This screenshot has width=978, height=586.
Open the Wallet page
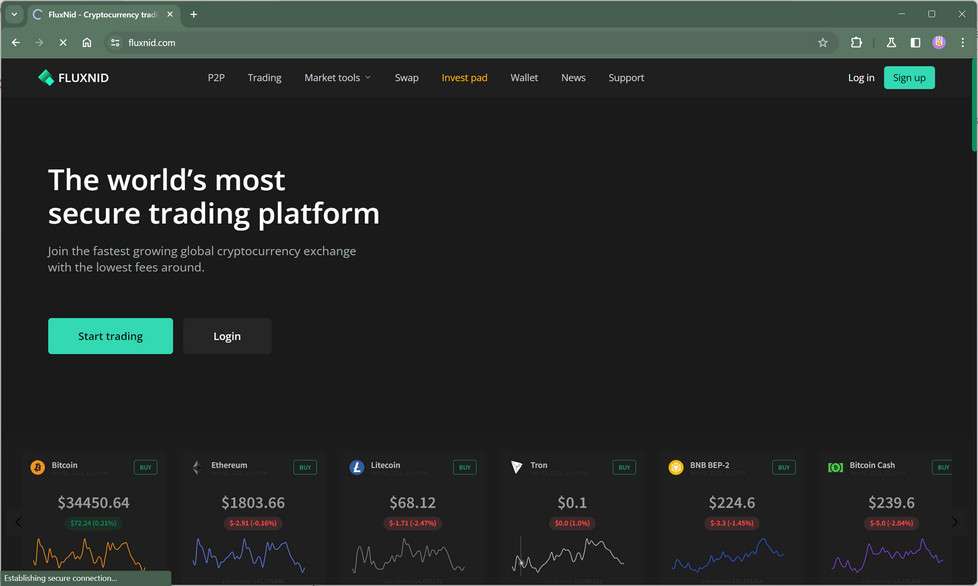tap(524, 78)
